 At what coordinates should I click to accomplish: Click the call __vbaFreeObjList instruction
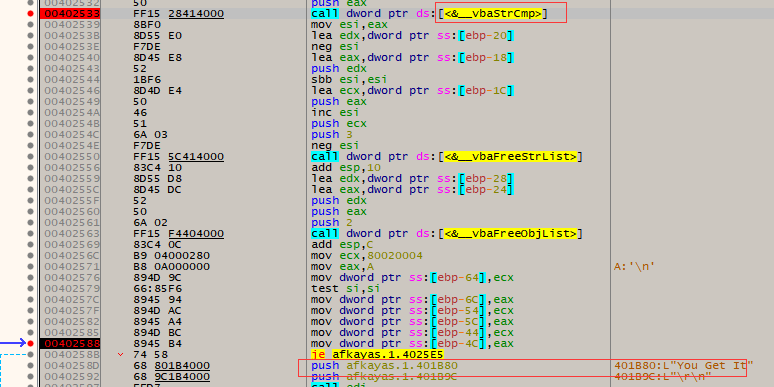447,233
